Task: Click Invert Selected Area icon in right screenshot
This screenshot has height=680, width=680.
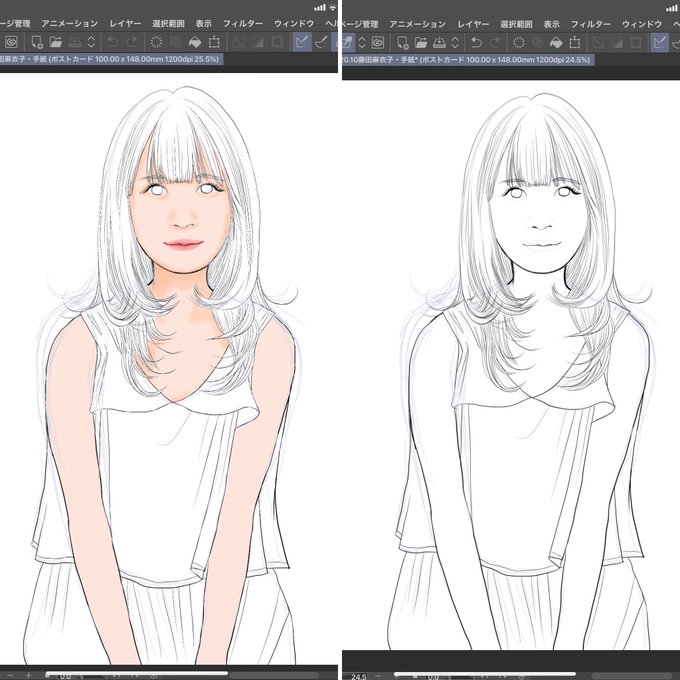Action: tap(618, 42)
